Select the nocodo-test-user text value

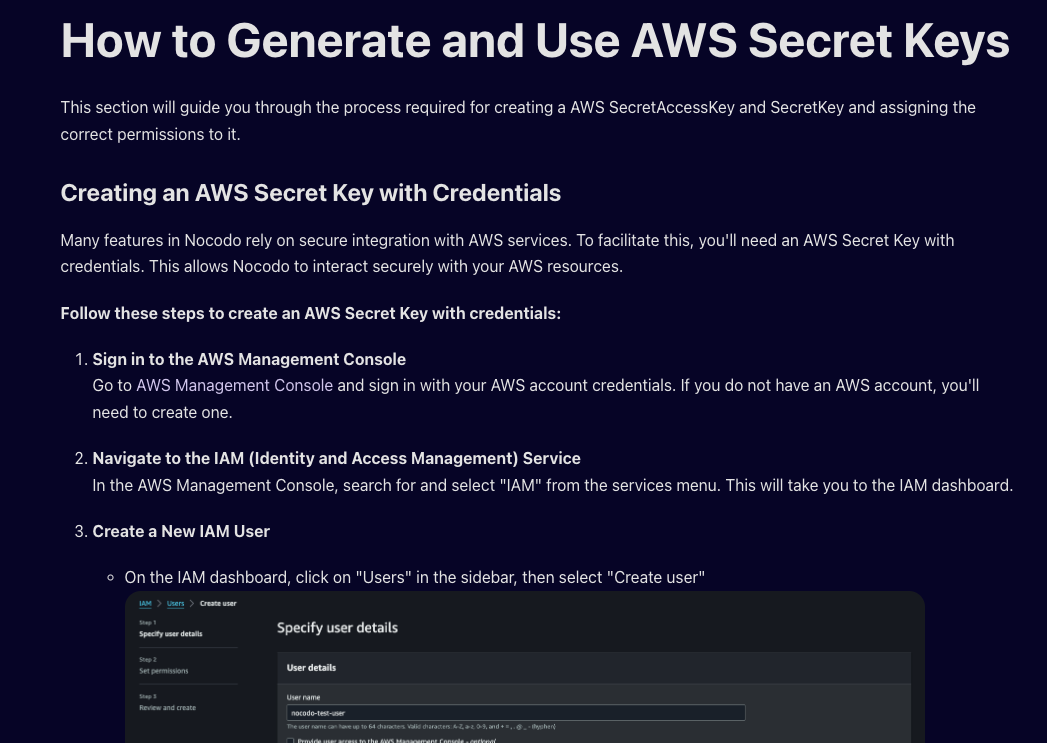coord(322,712)
